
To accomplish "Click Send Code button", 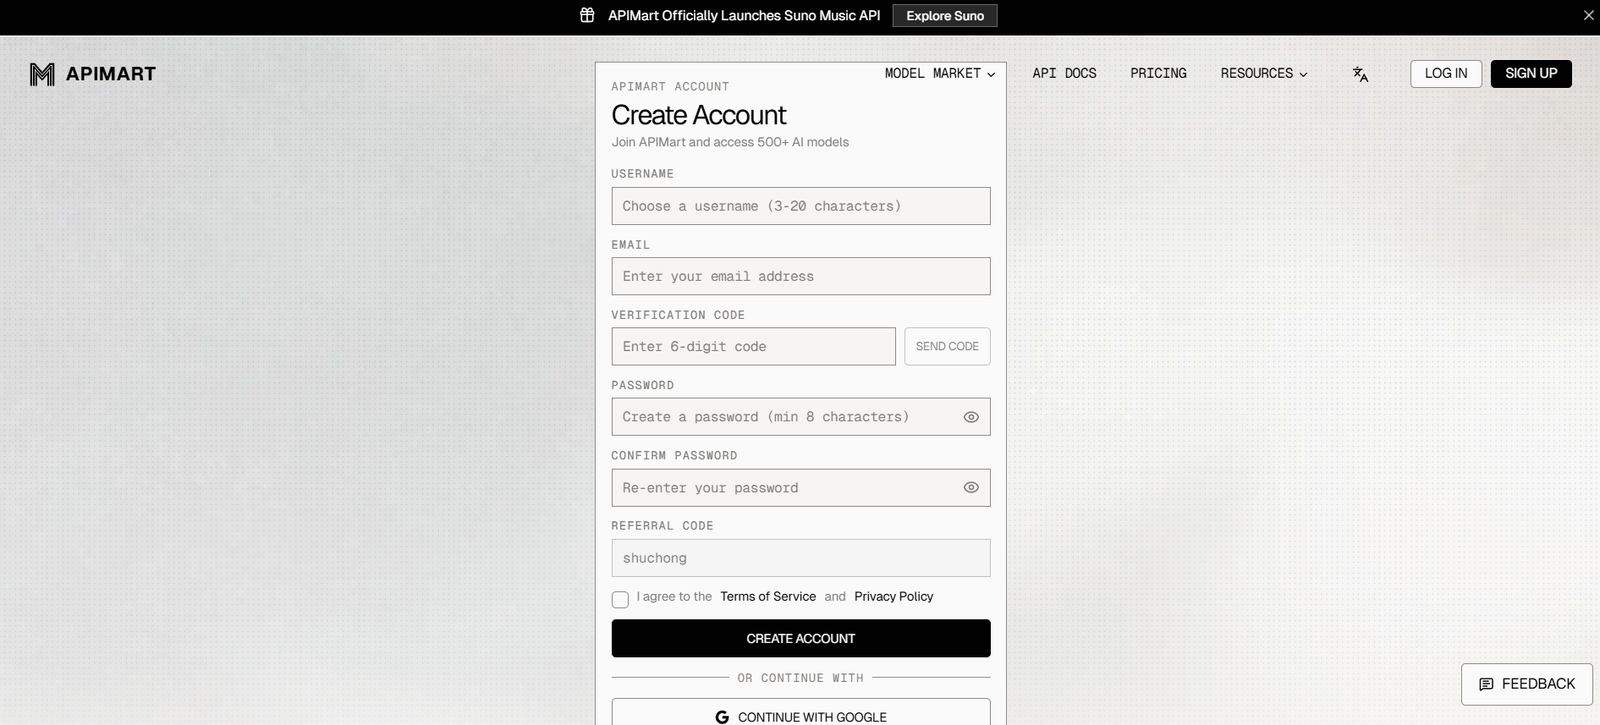I will point(947,347).
